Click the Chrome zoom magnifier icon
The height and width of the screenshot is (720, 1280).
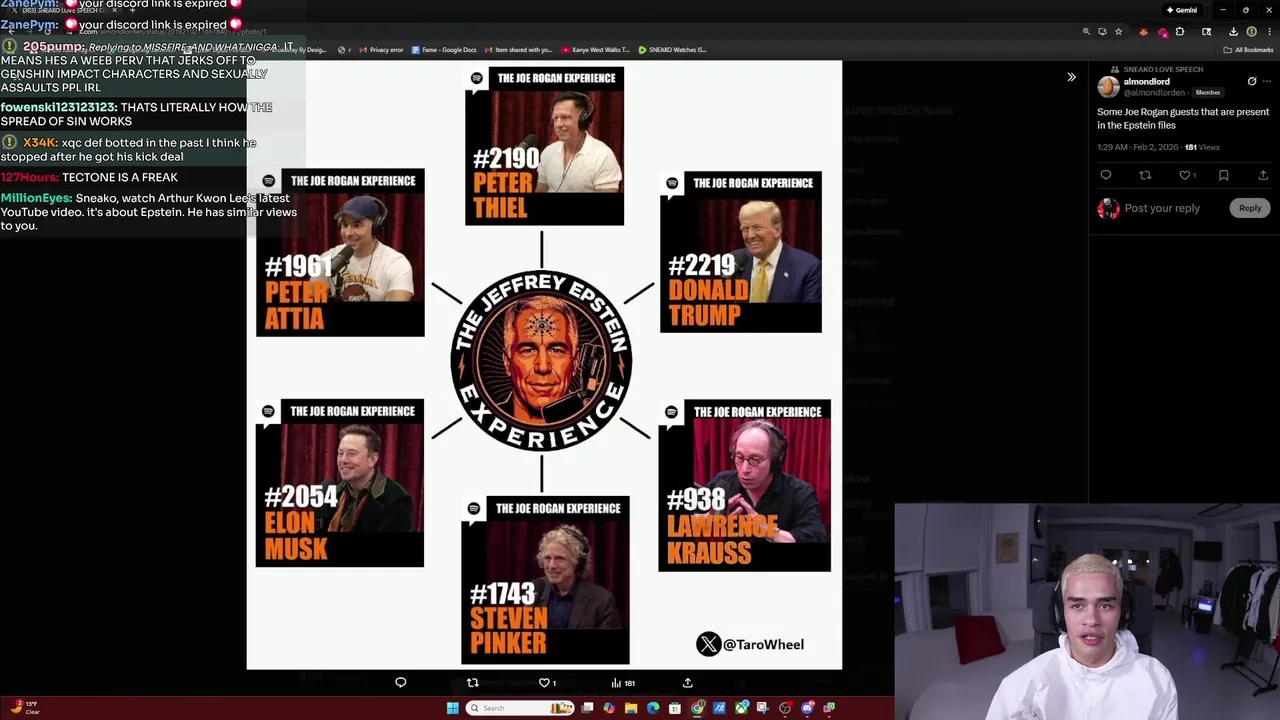(x=1086, y=31)
